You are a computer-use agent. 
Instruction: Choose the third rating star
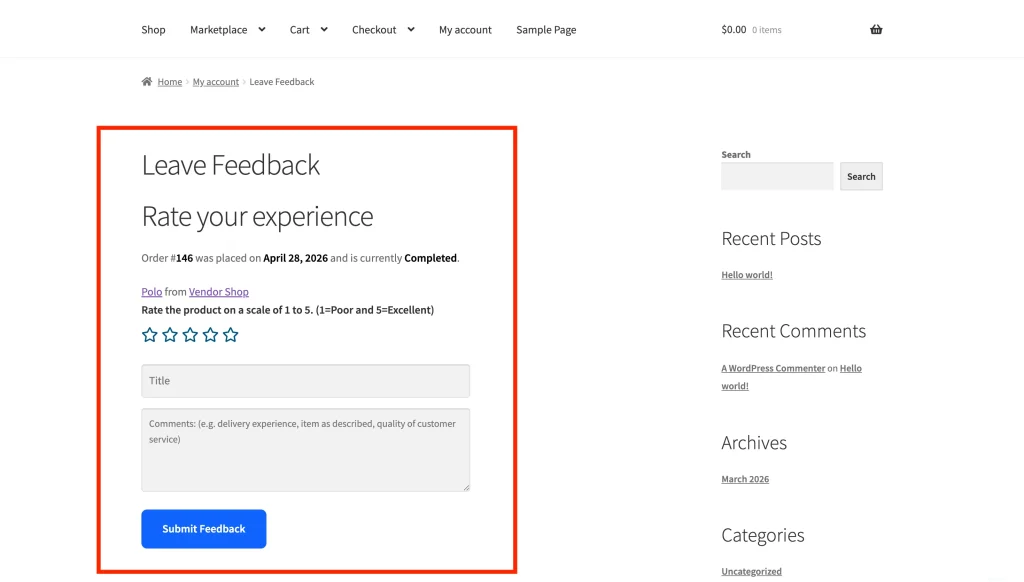point(190,335)
